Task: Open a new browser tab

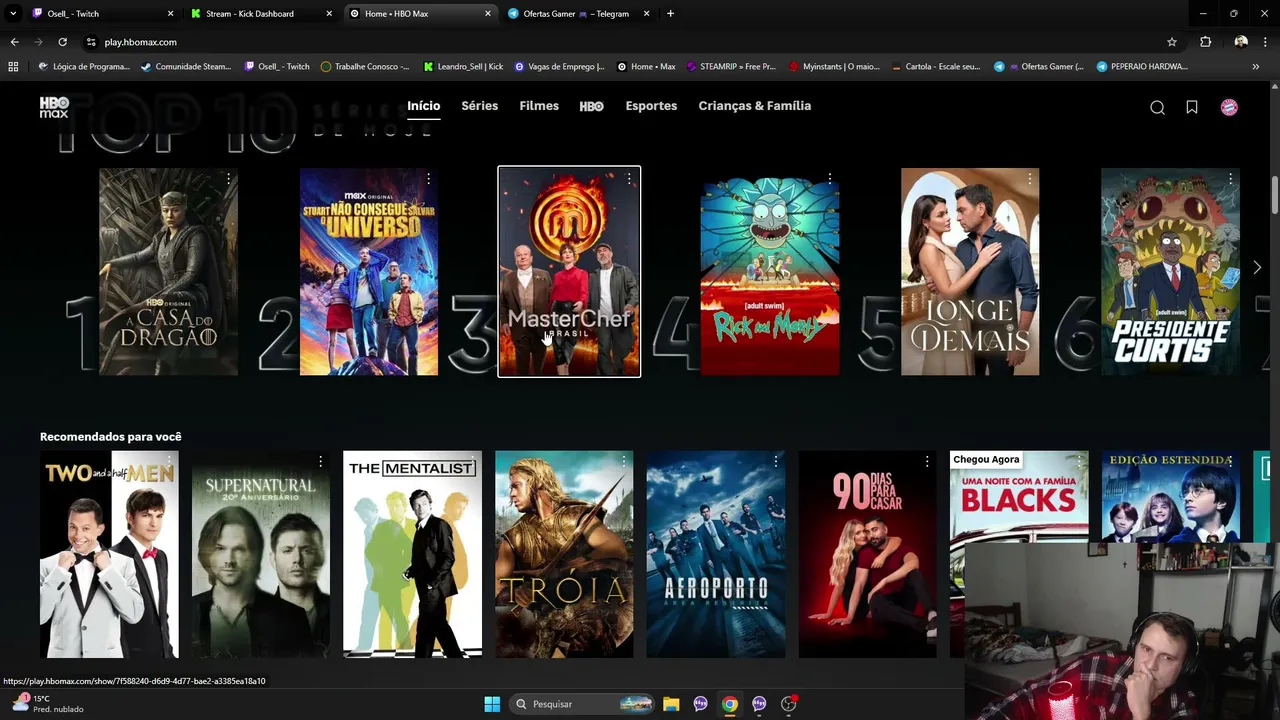Action: coord(670,14)
